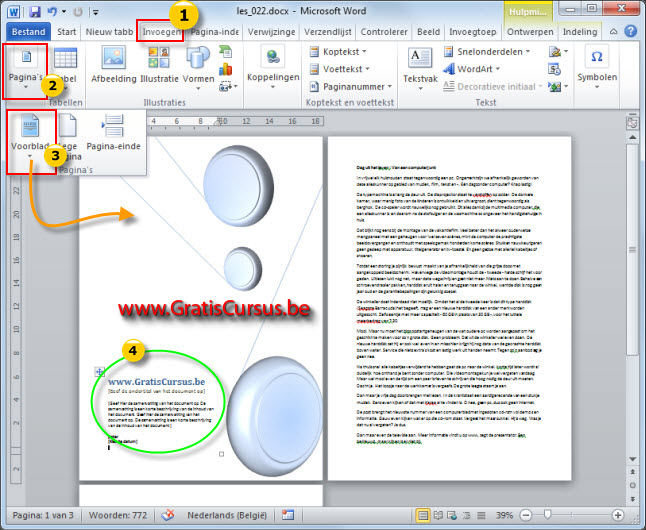
Task: Insert object icon in Tekst group
Action: tap(558, 87)
